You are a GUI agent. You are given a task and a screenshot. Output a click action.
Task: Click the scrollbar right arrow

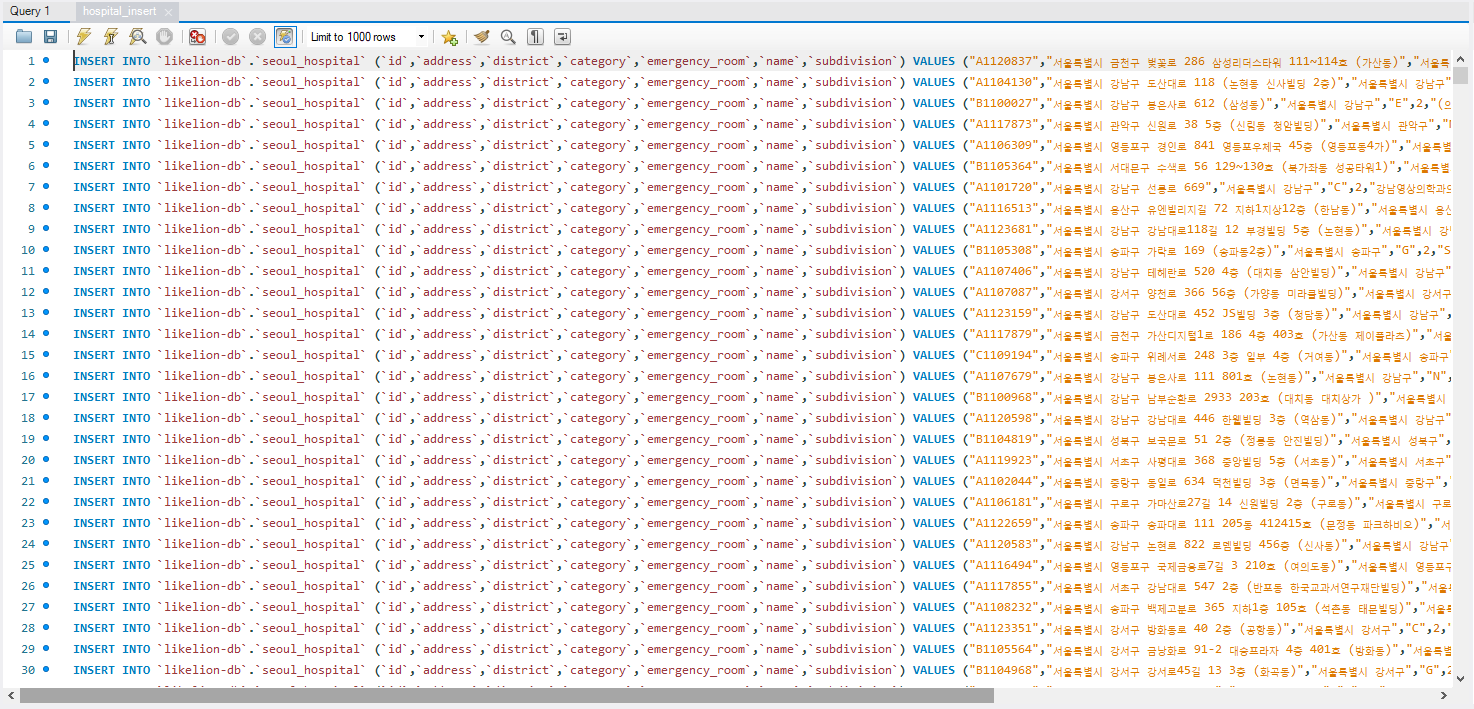pyautogui.click(x=1444, y=695)
